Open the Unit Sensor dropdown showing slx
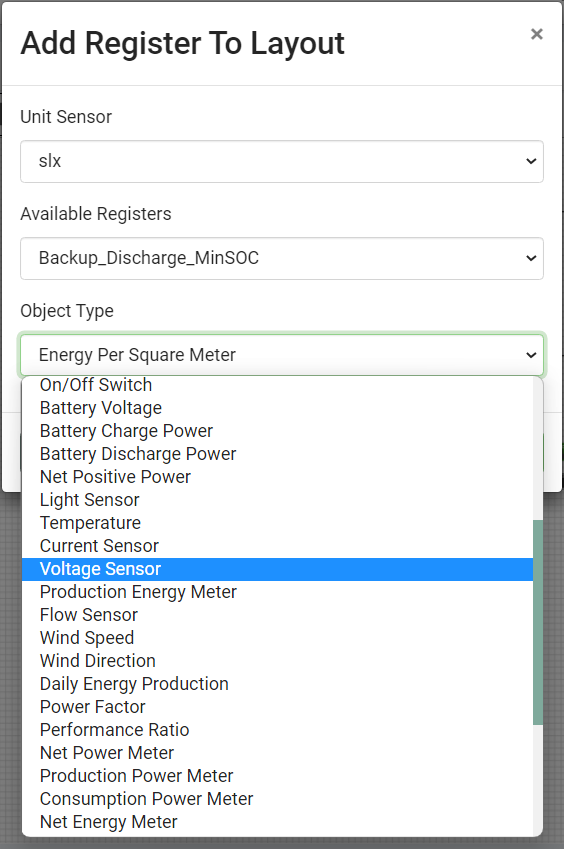This screenshot has width=564, height=849. (282, 161)
